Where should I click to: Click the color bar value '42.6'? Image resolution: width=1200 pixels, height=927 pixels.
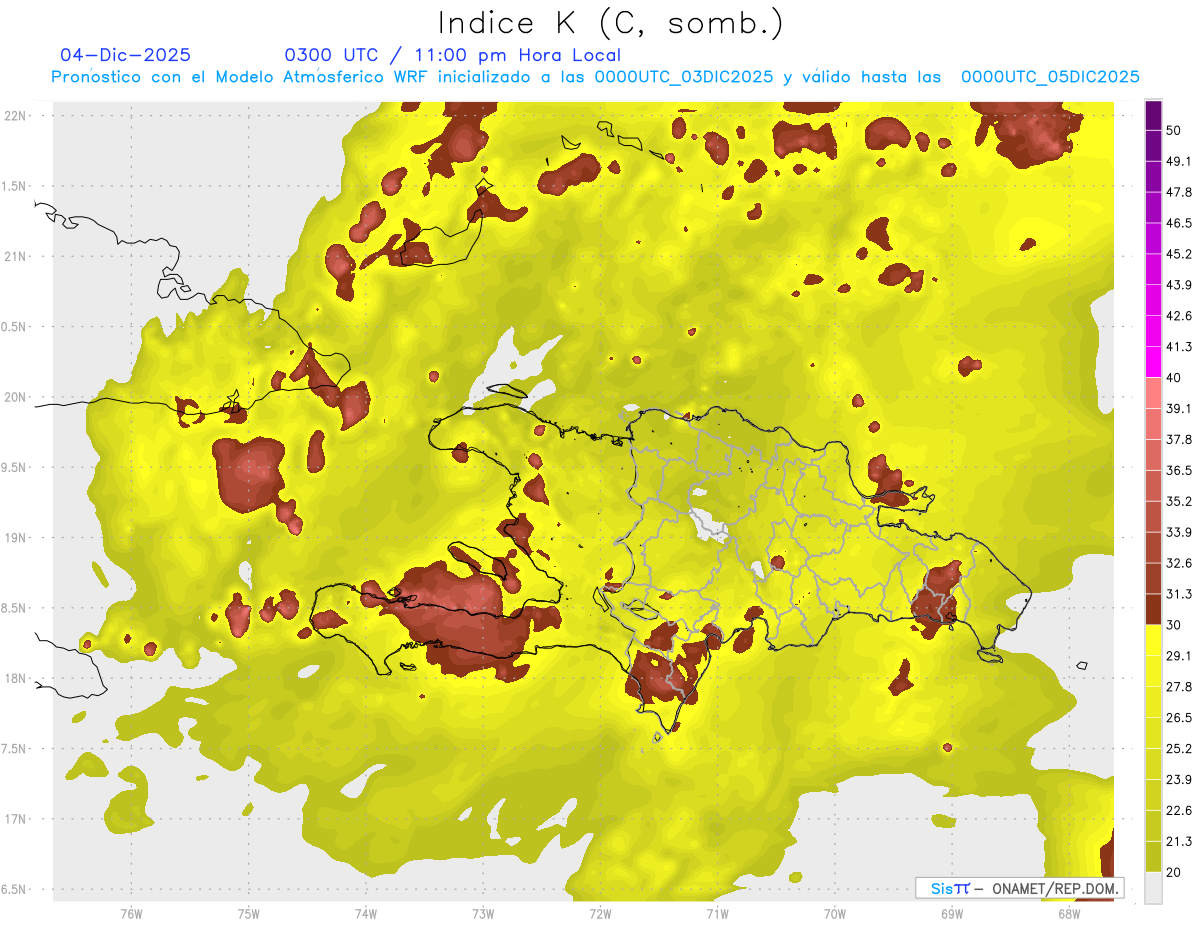pyautogui.click(x=1178, y=316)
